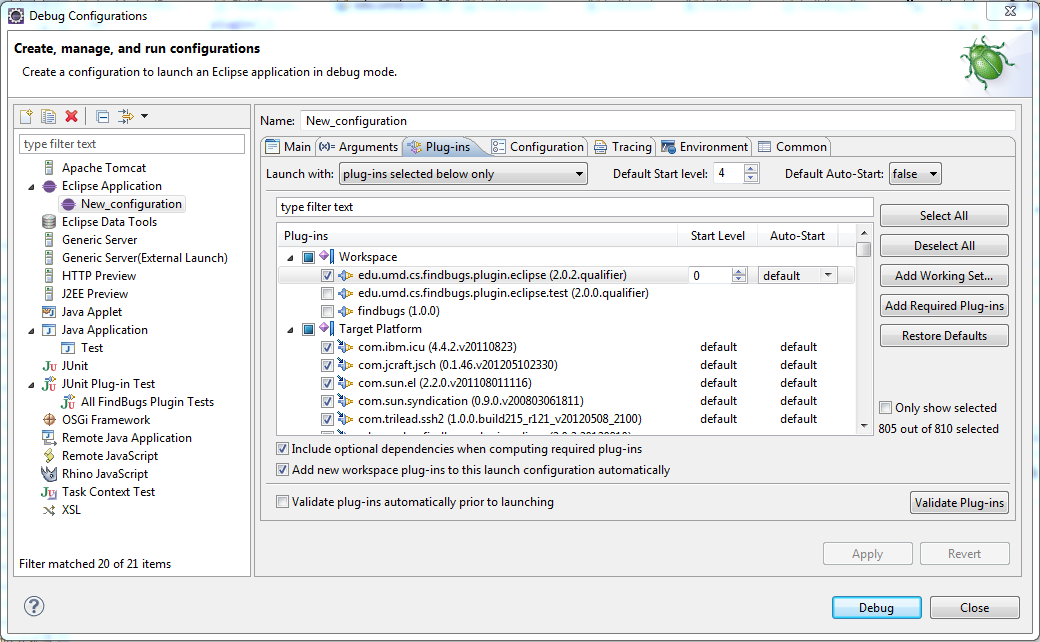Toggle Add new workspace plug-ins automatically checkbox
This screenshot has height=642, width=1040.
[283, 470]
